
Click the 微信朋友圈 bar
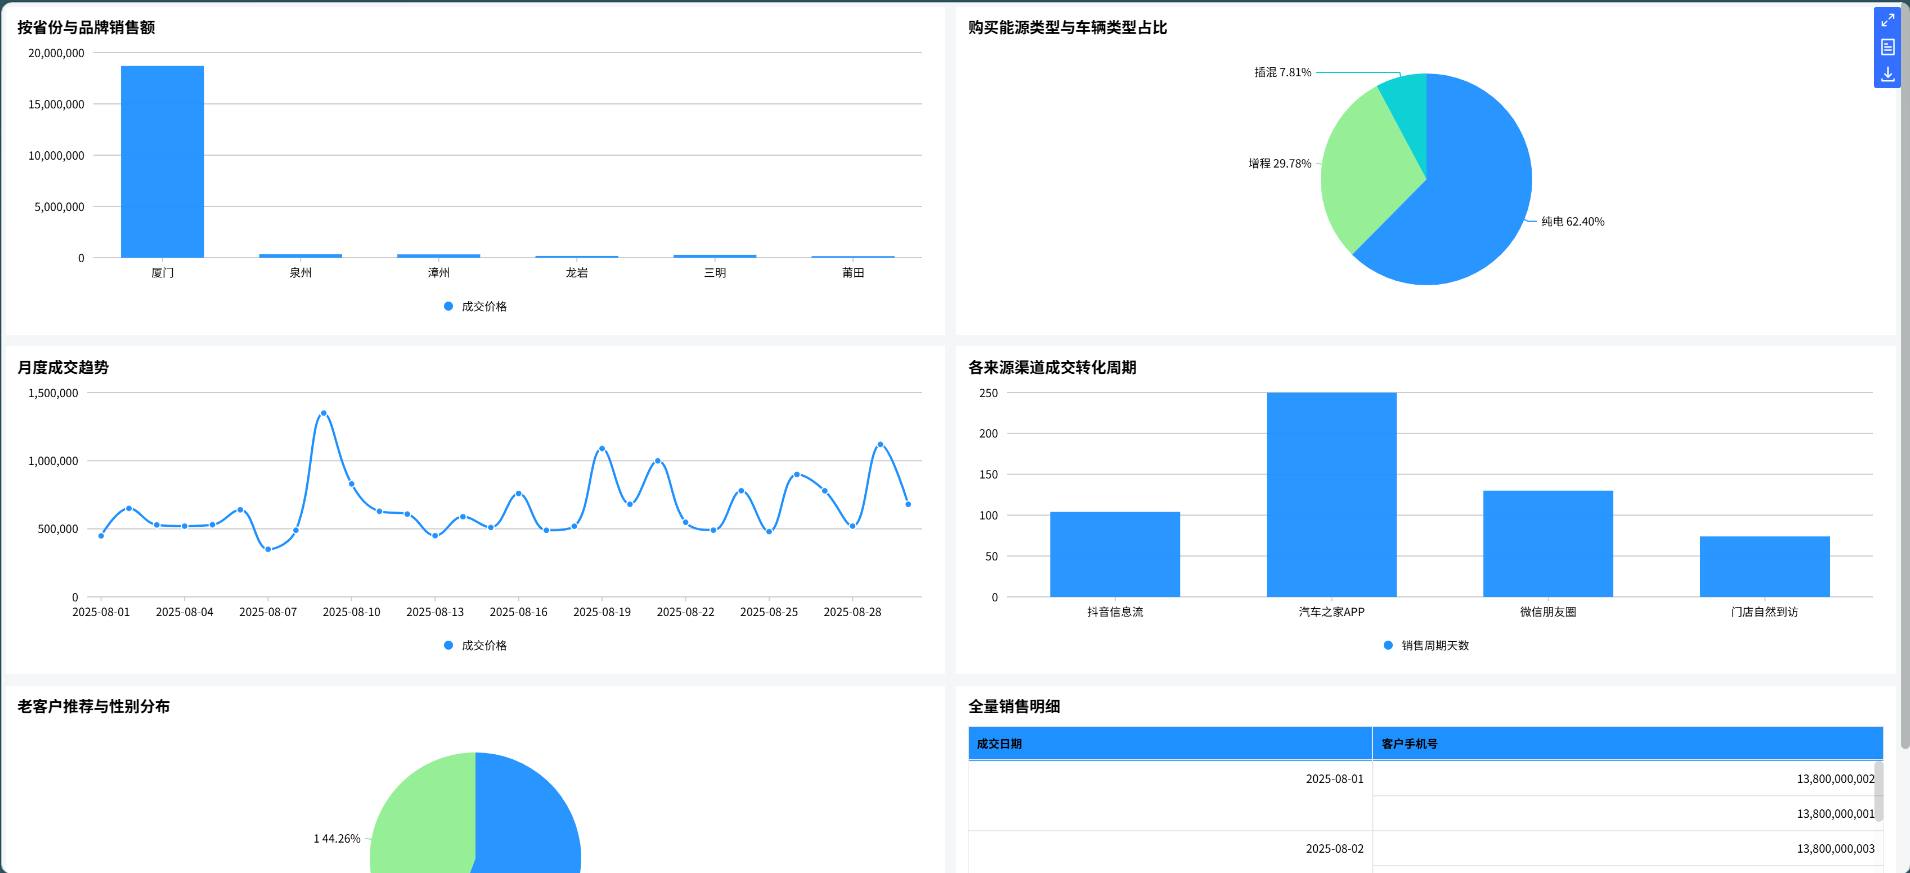1548,544
